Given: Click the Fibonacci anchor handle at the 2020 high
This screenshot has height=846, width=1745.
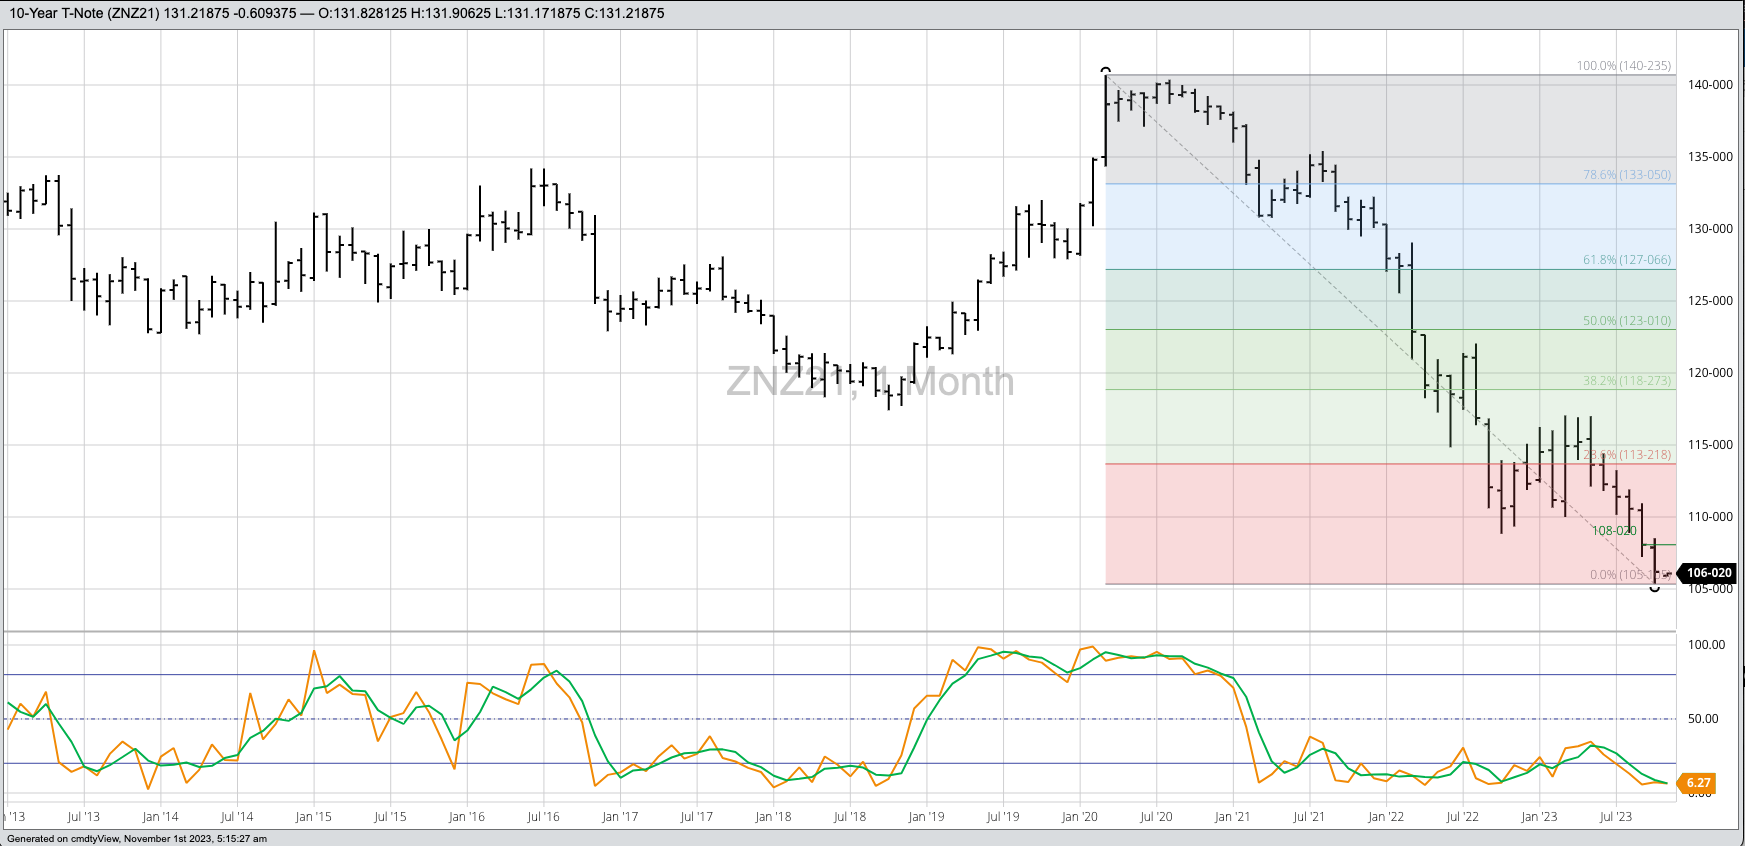Looking at the screenshot, I should pos(1105,71).
